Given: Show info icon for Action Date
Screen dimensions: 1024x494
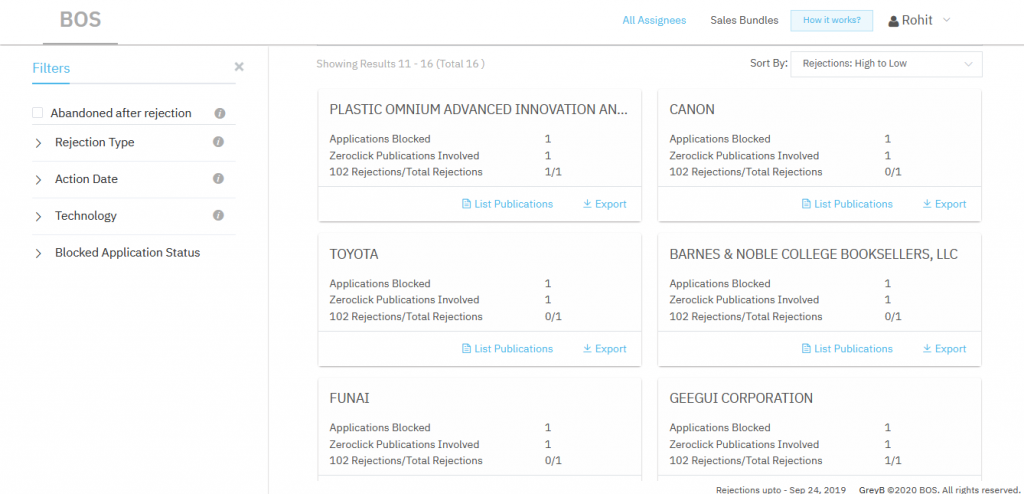Looking at the screenshot, I should (219, 178).
